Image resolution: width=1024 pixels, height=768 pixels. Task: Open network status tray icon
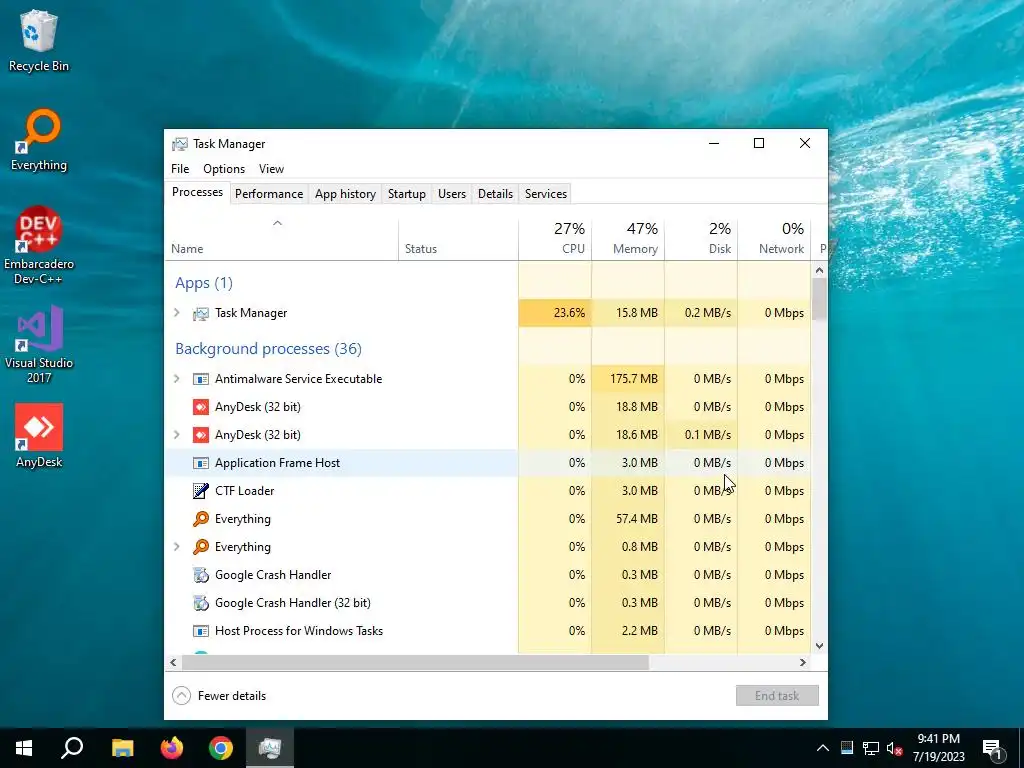pyautogui.click(x=871, y=748)
